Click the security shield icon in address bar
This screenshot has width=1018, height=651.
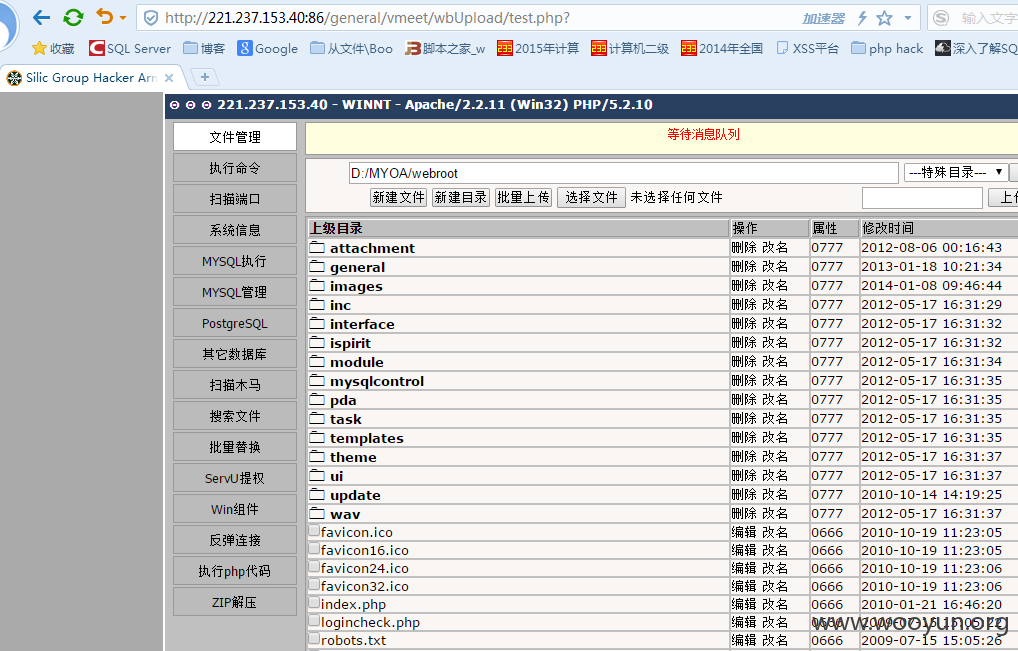tap(151, 18)
